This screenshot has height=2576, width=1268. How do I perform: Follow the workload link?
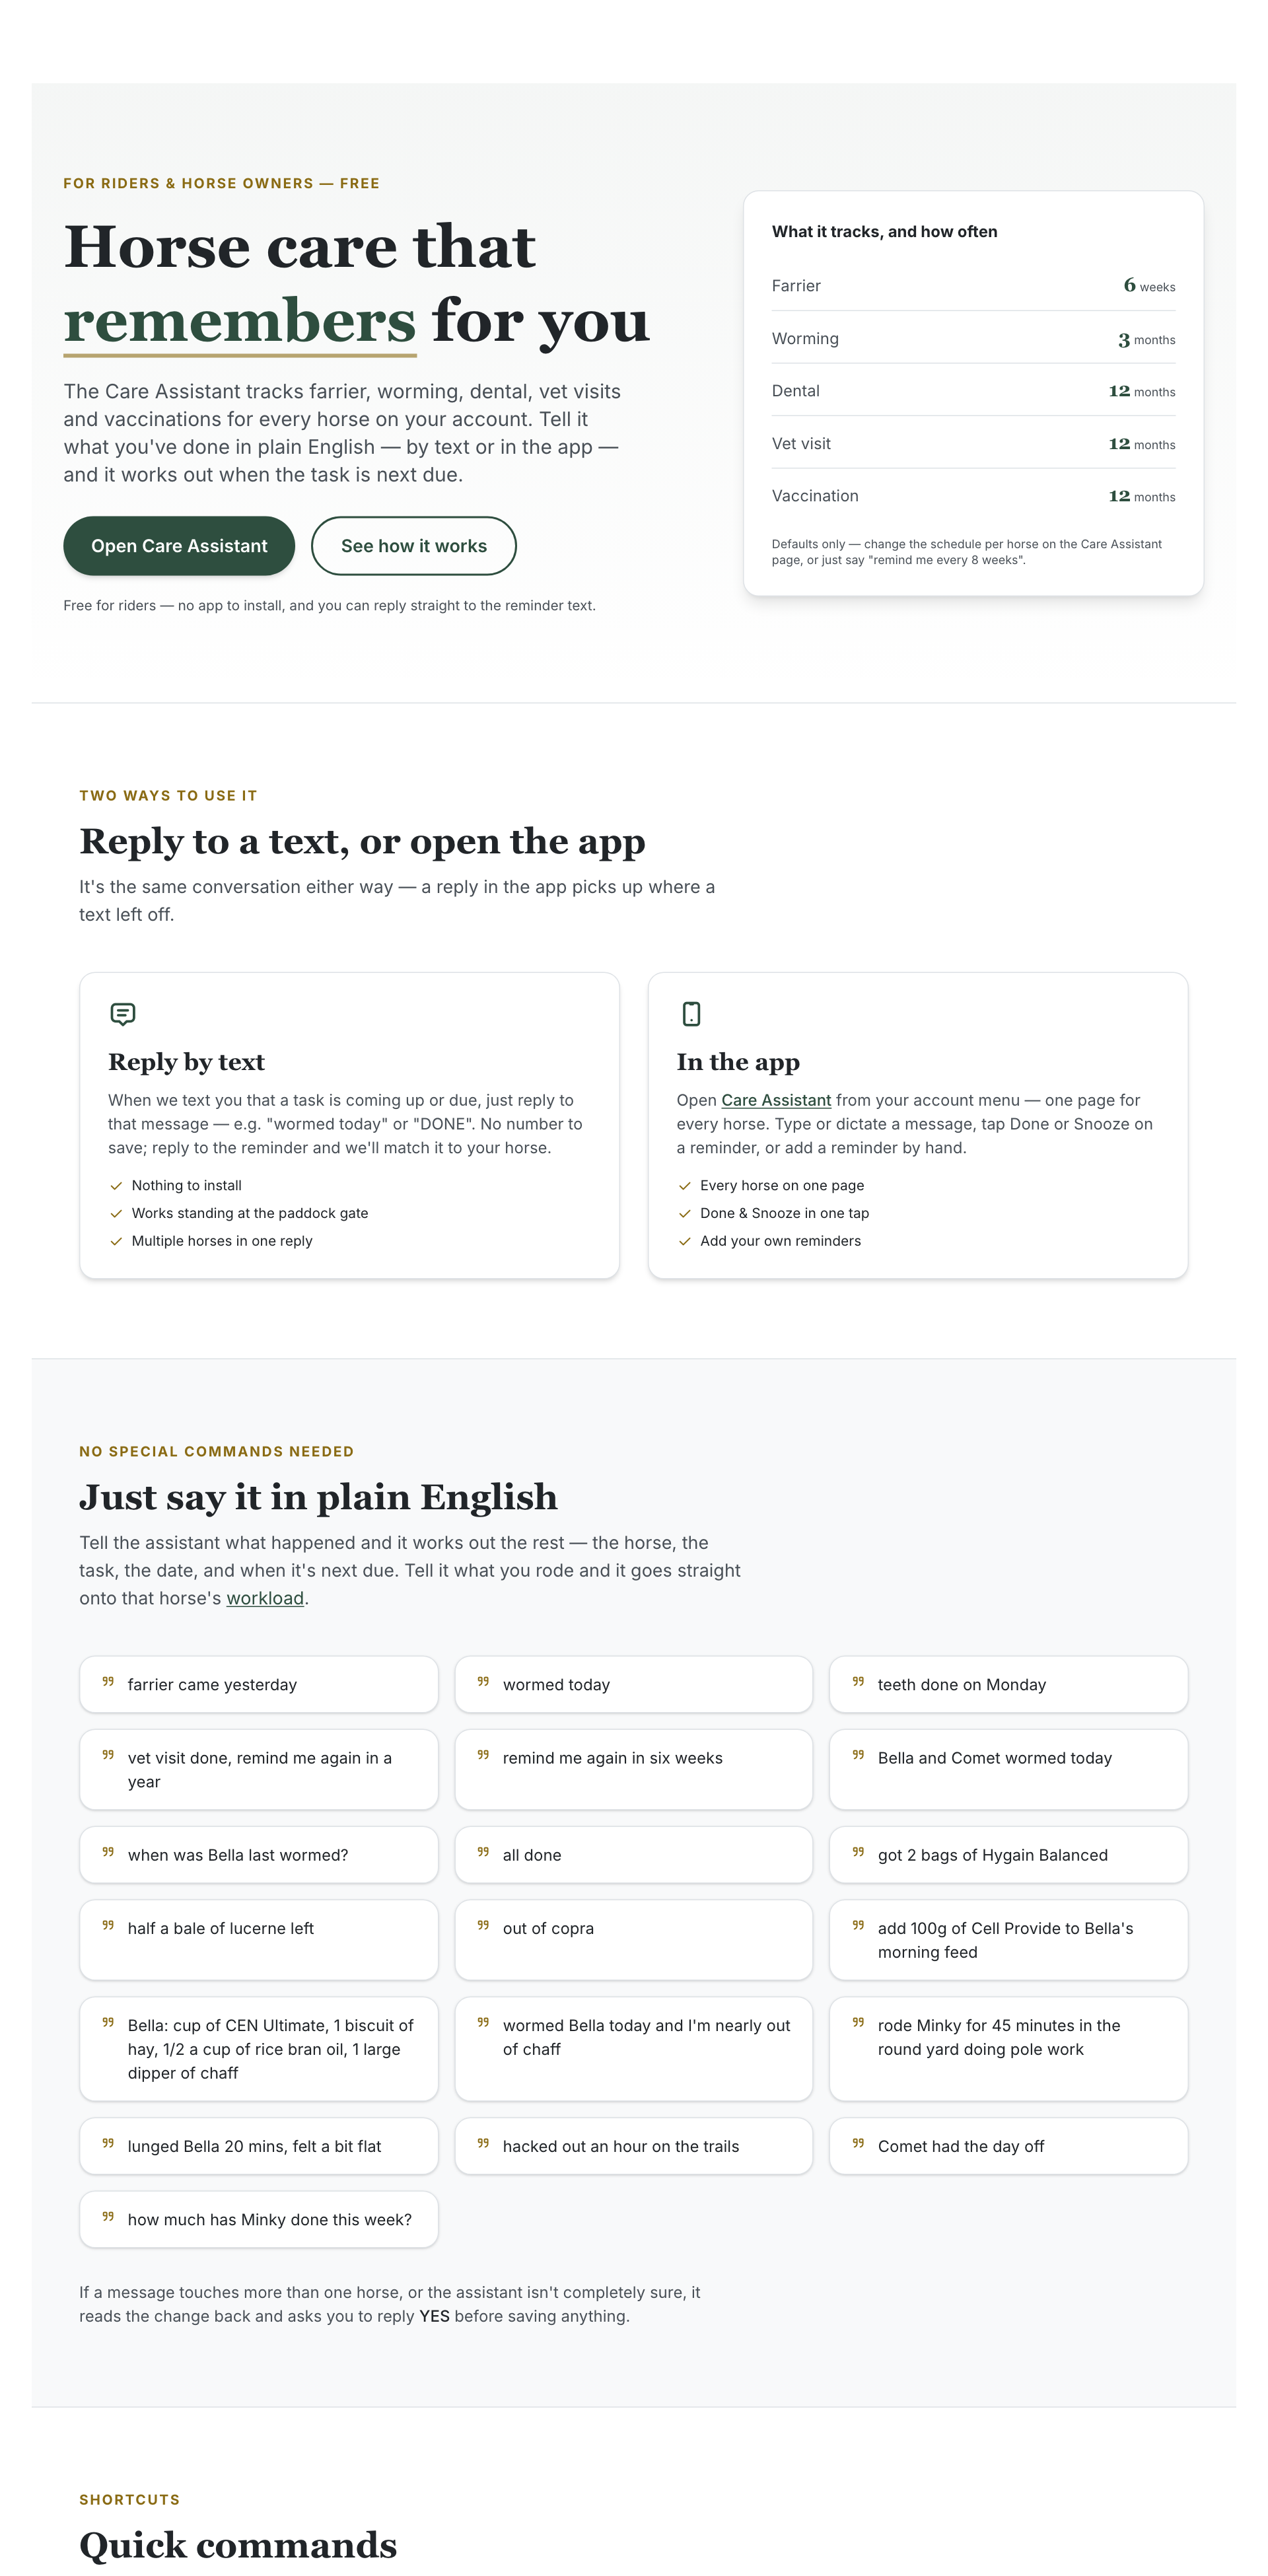coord(265,1598)
